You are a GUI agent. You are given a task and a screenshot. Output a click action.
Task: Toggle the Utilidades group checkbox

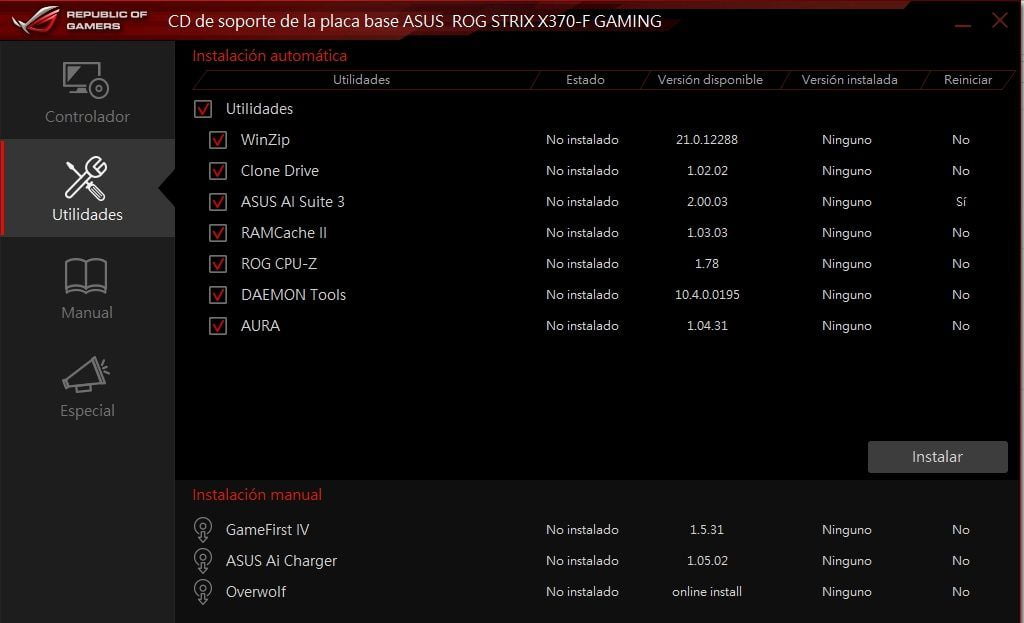point(203,108)
